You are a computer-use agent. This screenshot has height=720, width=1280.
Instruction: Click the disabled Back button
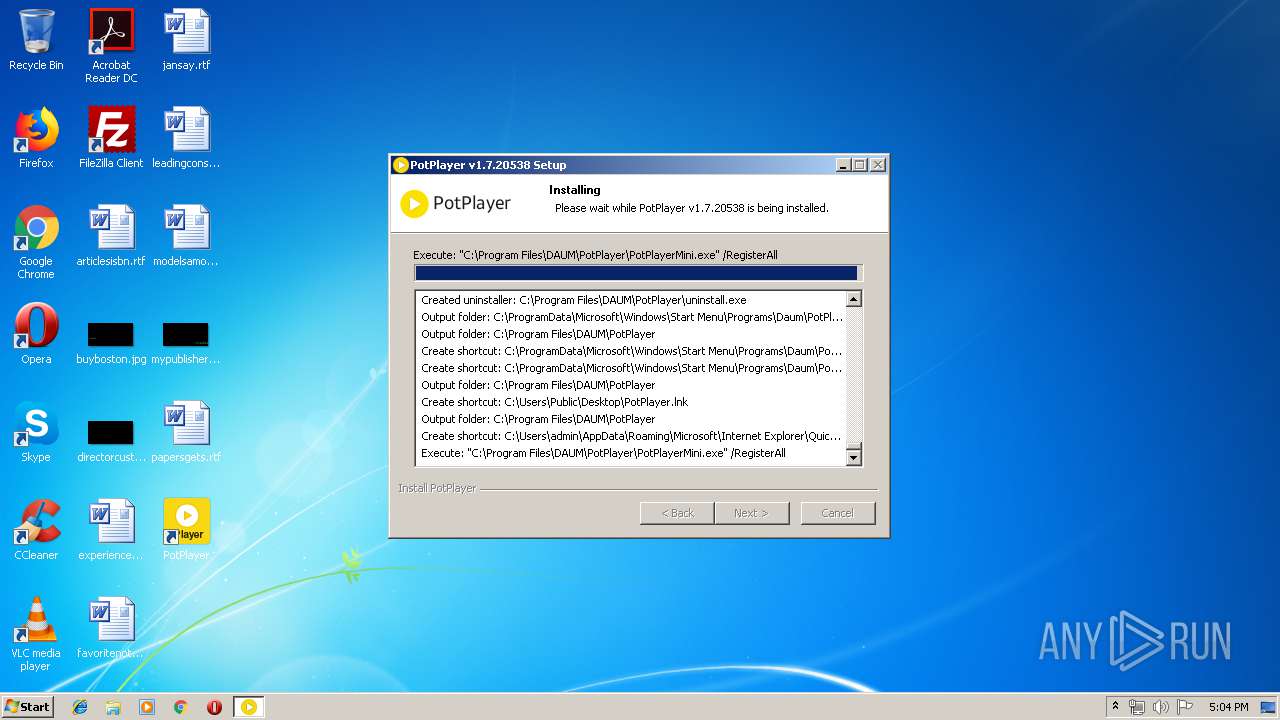coord(677,513)
